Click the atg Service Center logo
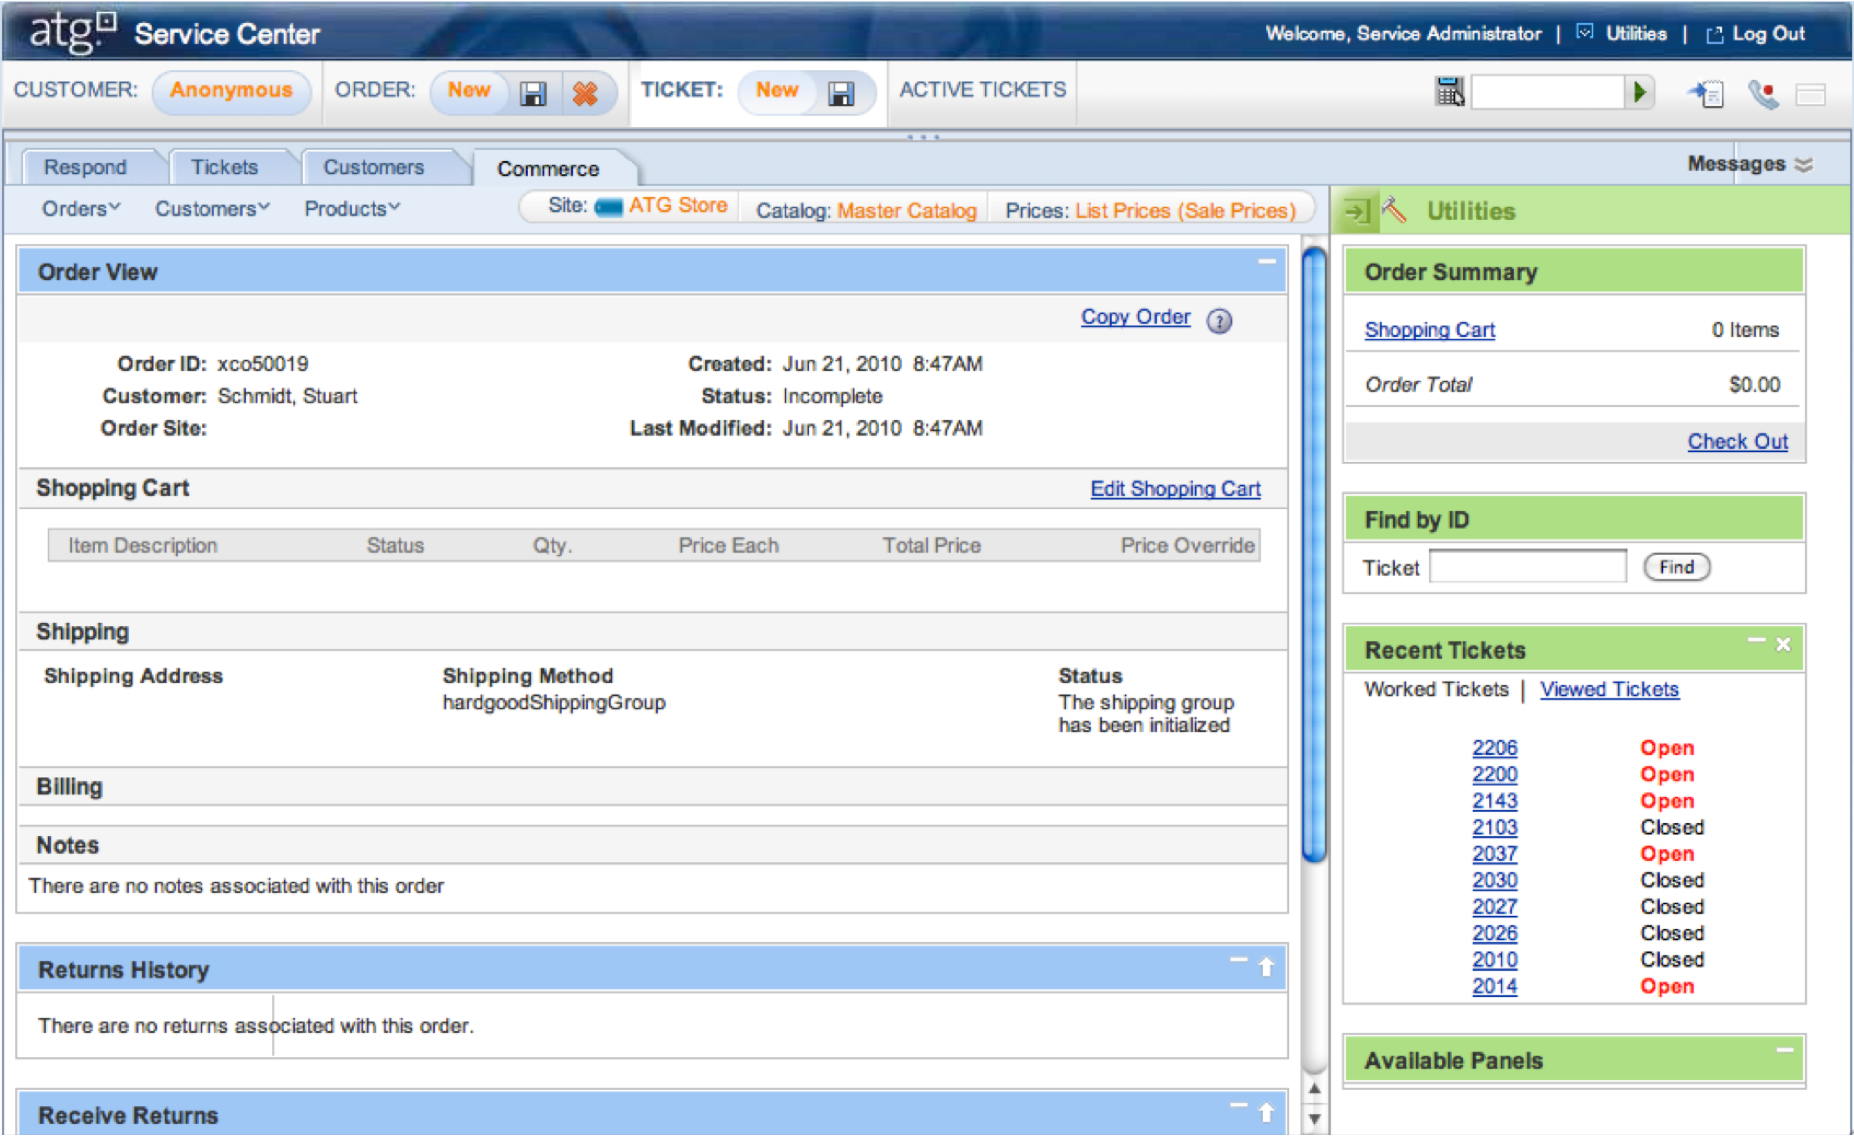Image resolution: width=1854 pixels, height=1136 pixels. pos(175,32)
